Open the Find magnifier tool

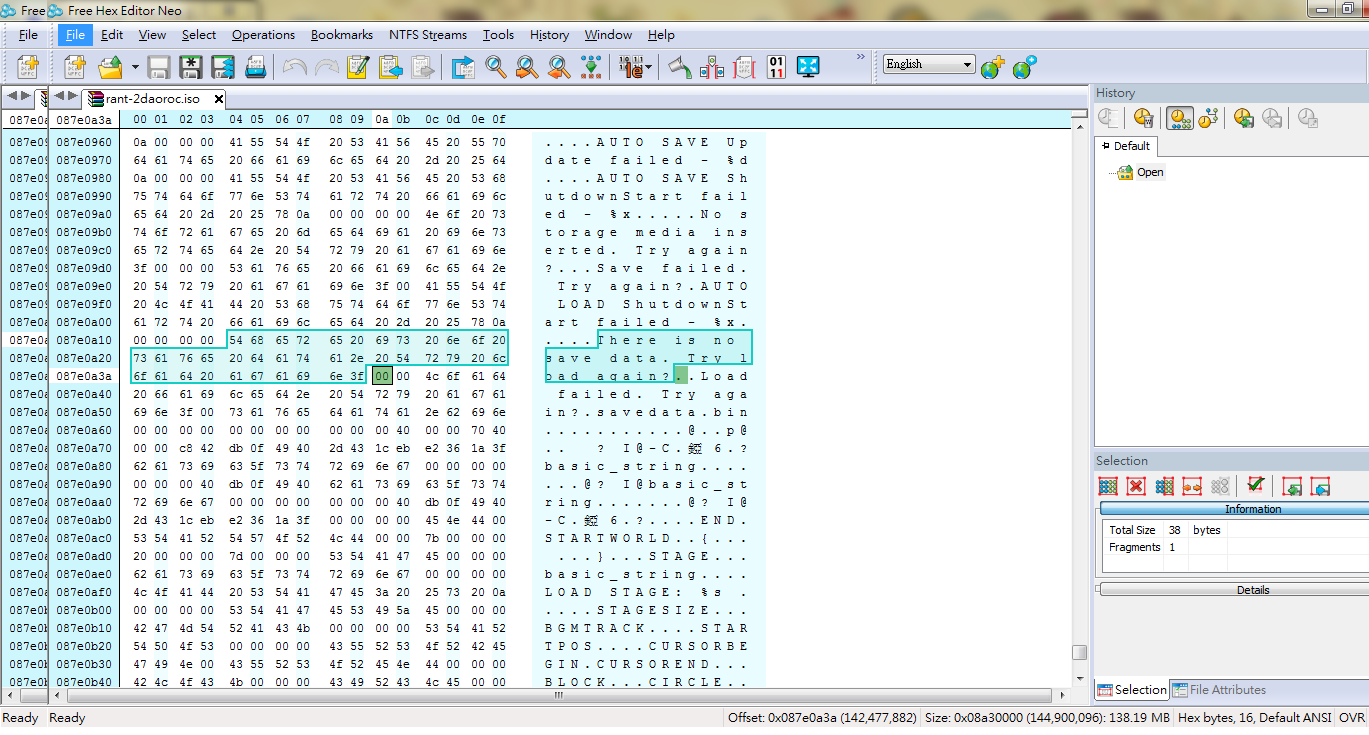(x=495, y=67)
